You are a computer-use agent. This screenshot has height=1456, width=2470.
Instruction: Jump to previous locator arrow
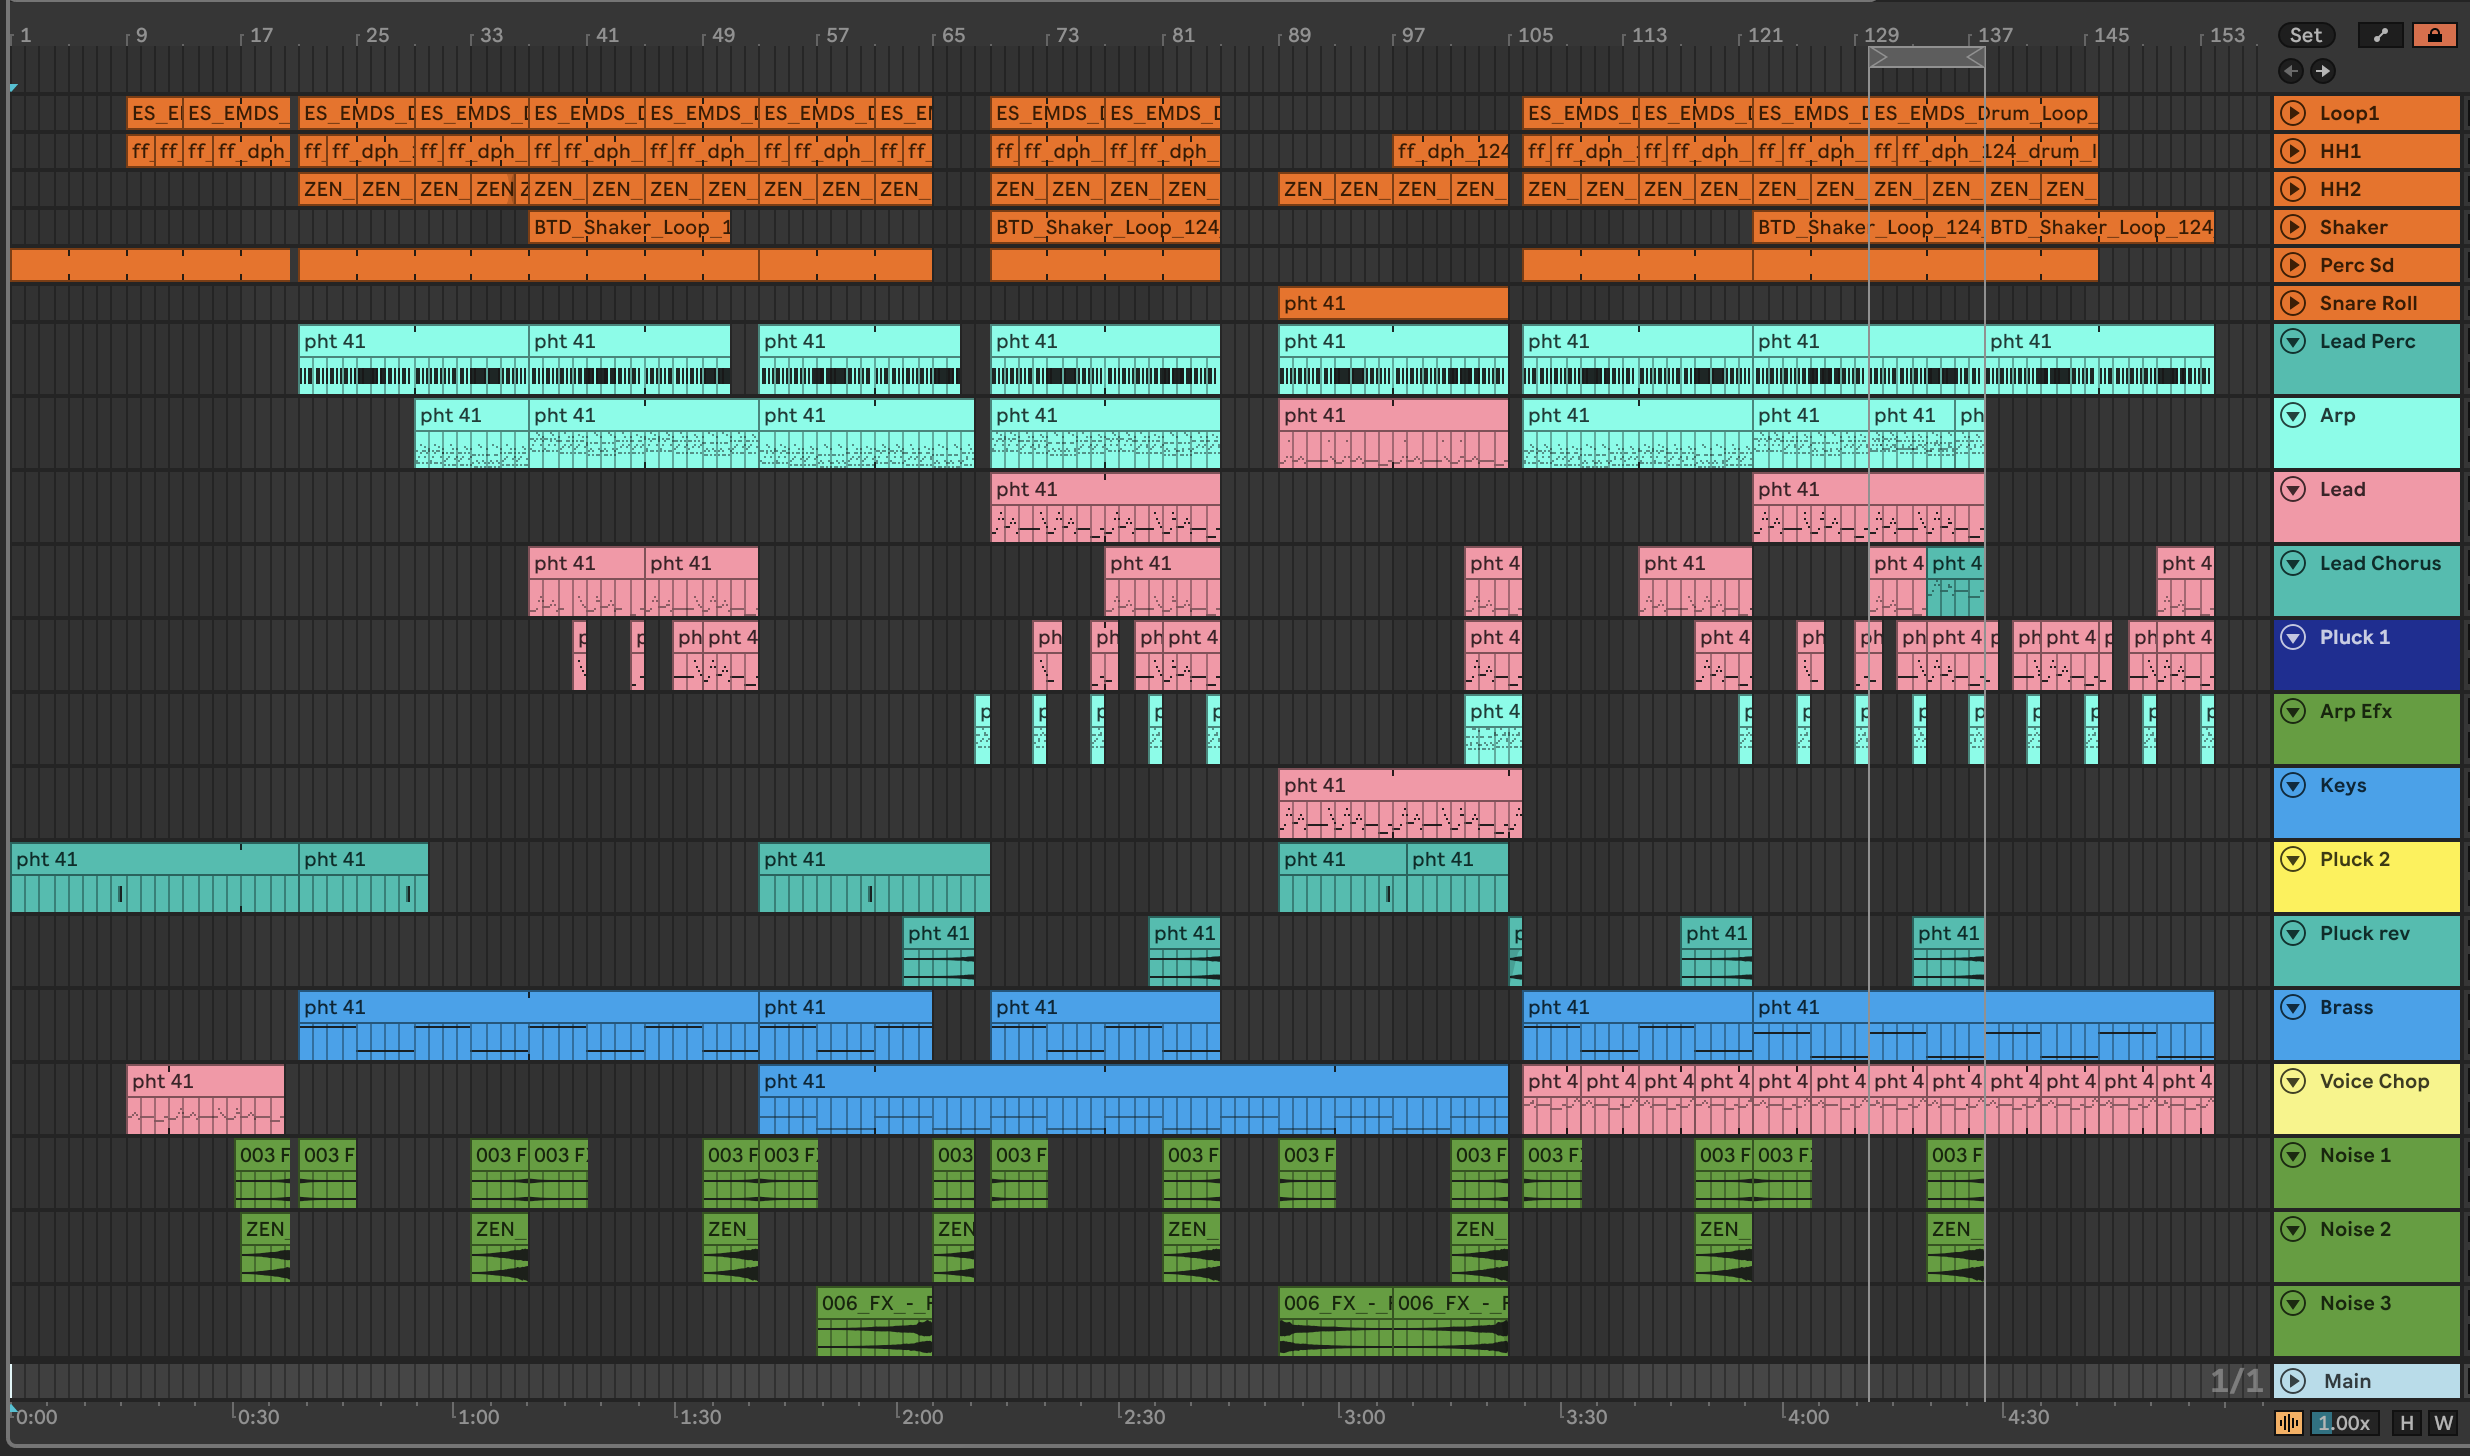click(2290, 71)
